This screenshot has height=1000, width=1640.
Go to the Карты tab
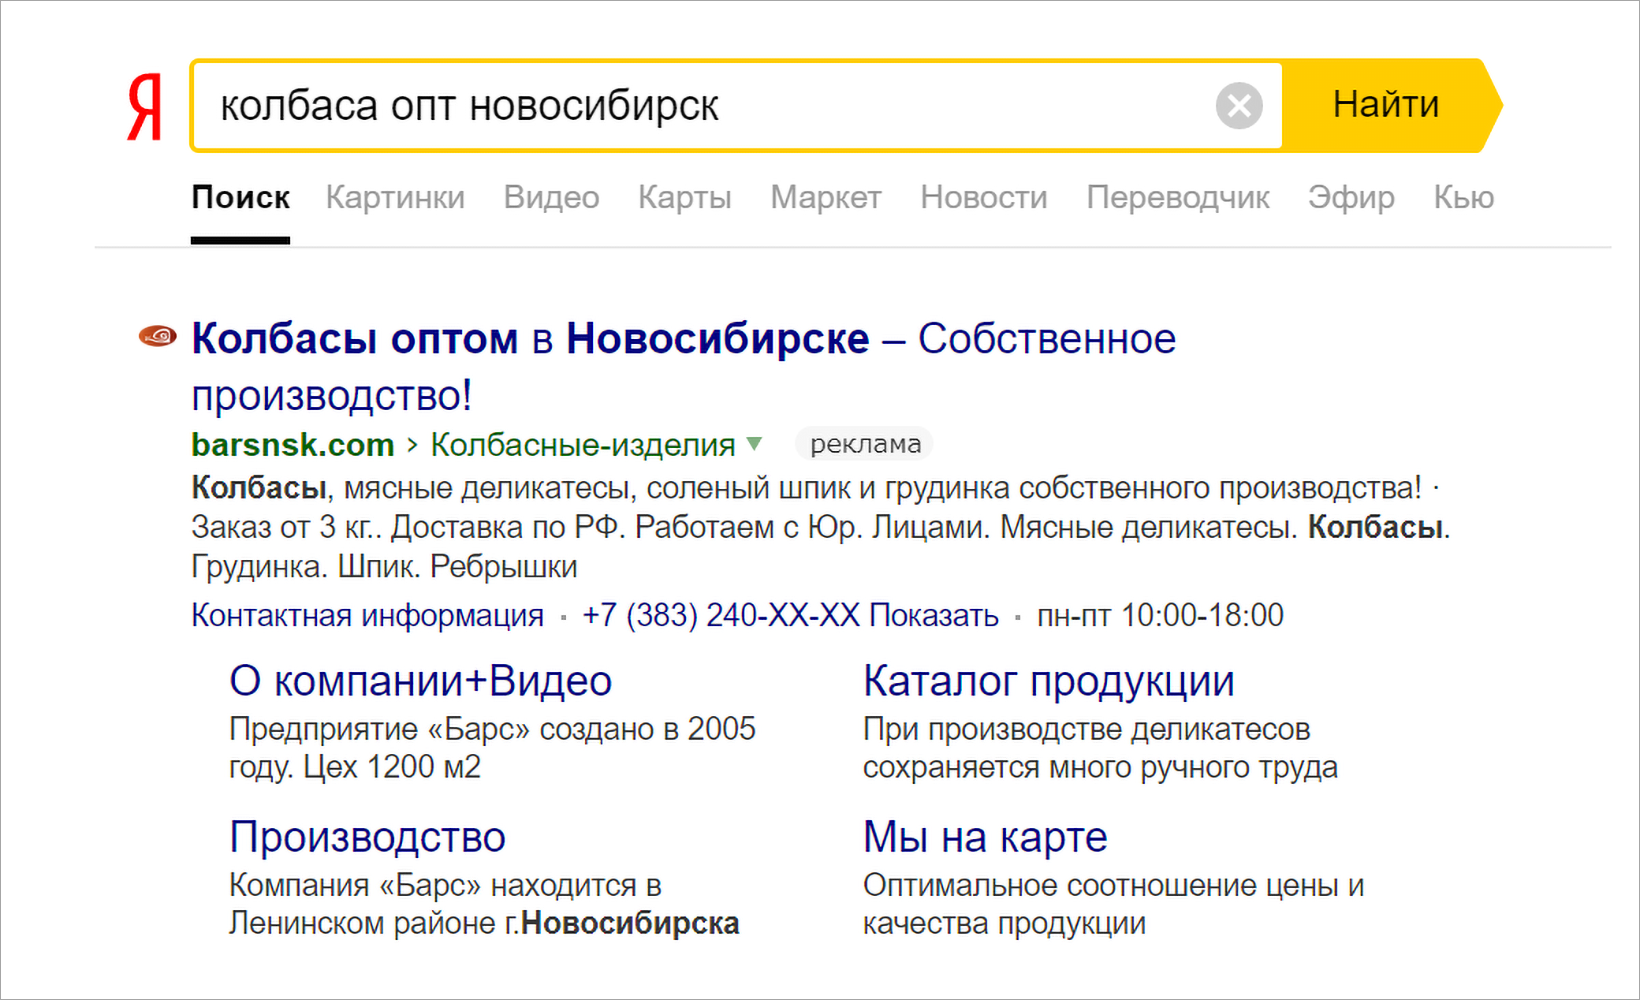(x=685, y=198)
